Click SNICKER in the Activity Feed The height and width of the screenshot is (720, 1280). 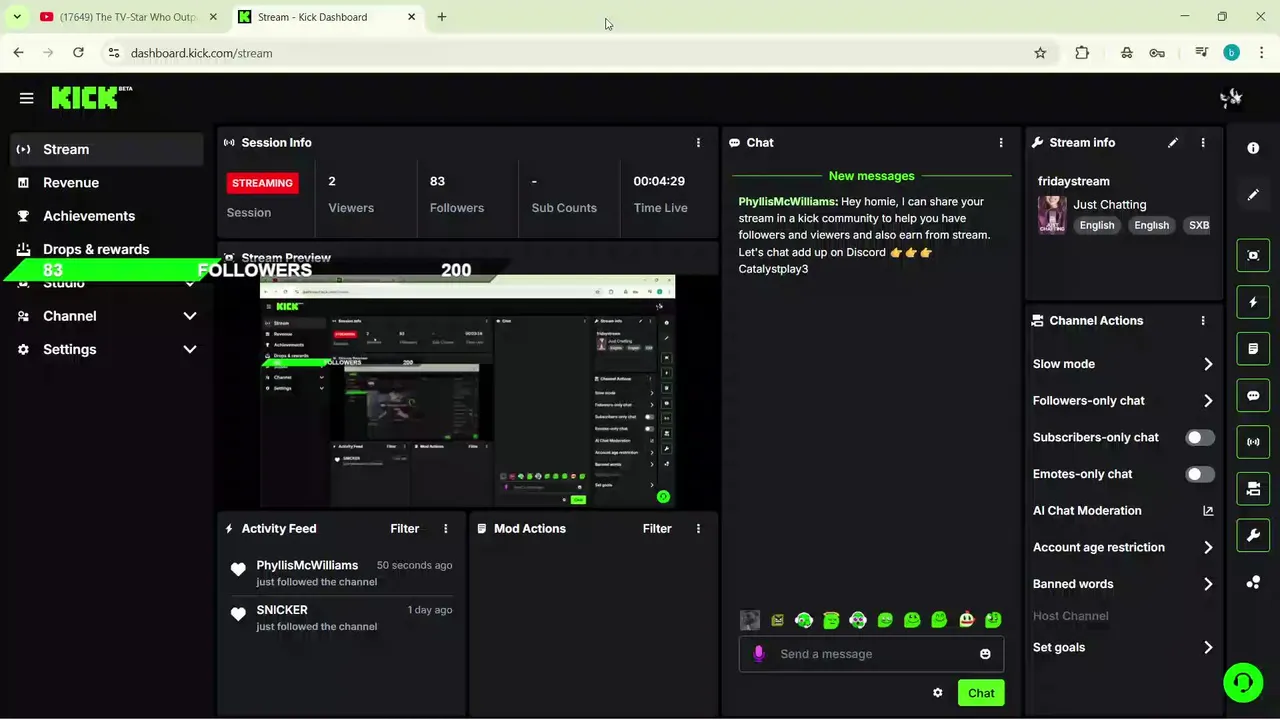click(x=282, y=610)
